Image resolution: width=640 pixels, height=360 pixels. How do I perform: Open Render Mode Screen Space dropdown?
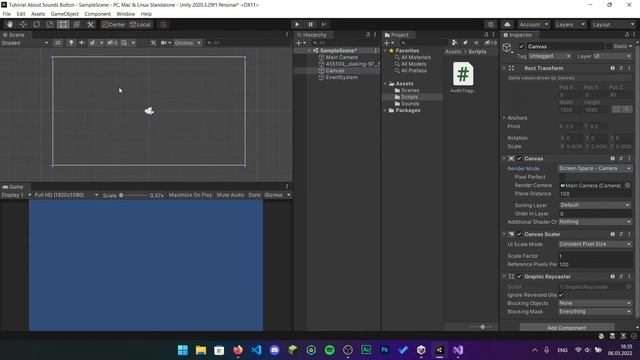[x=595, y=169]
